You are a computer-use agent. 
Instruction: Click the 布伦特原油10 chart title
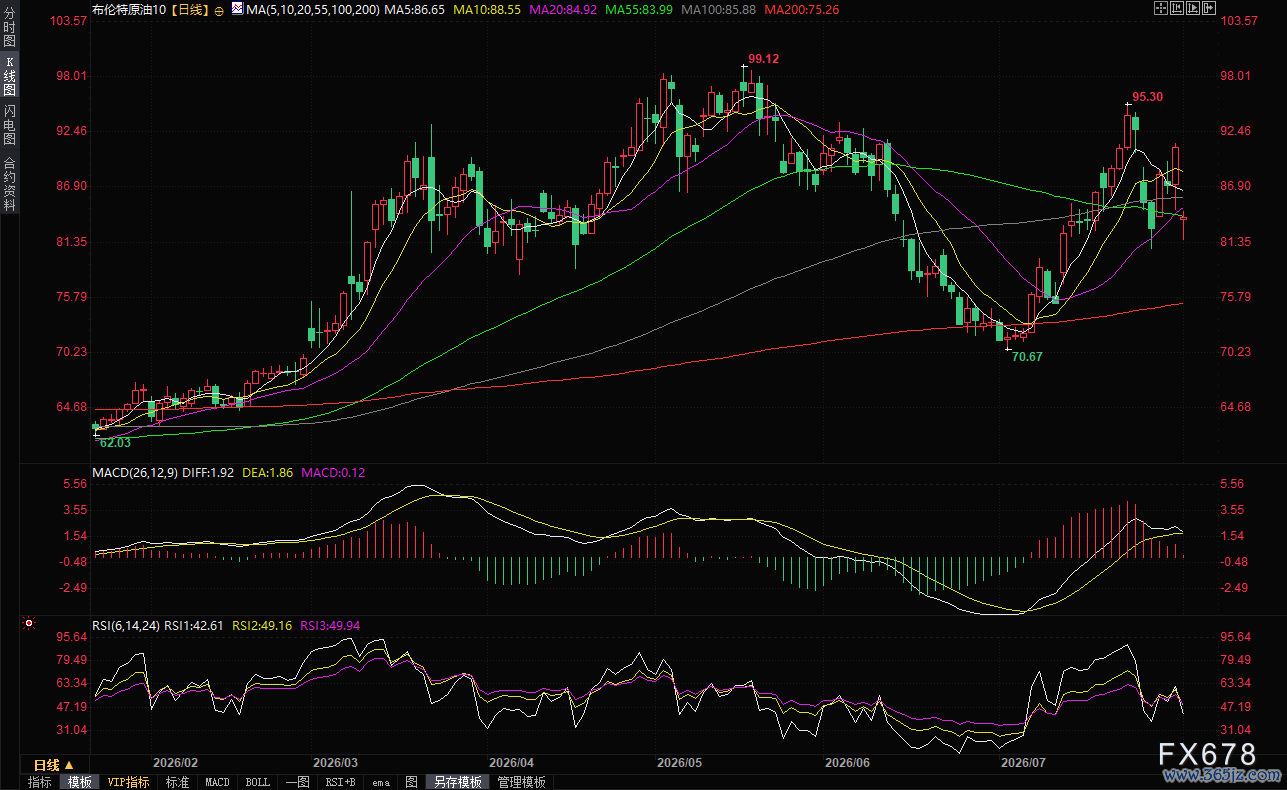pos(129,9)
